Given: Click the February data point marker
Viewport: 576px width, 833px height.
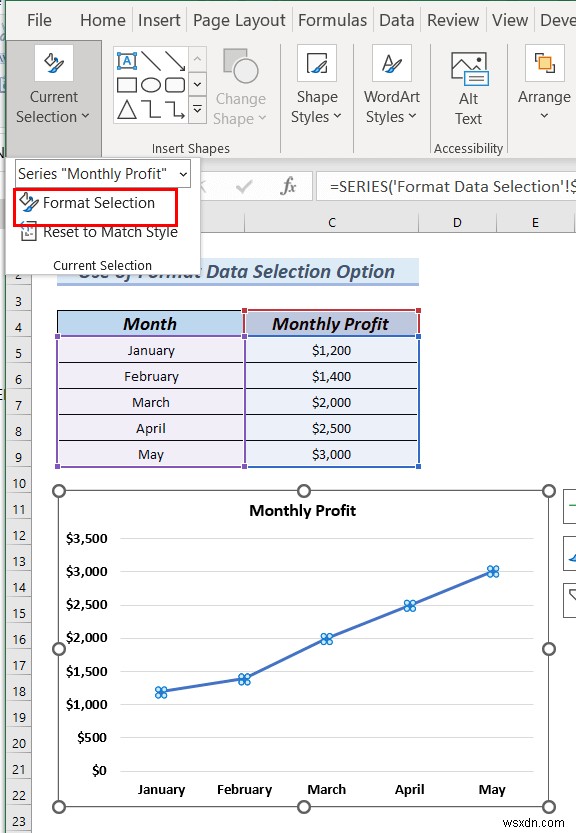Looking at the screenshot, I should pos(244,679).
